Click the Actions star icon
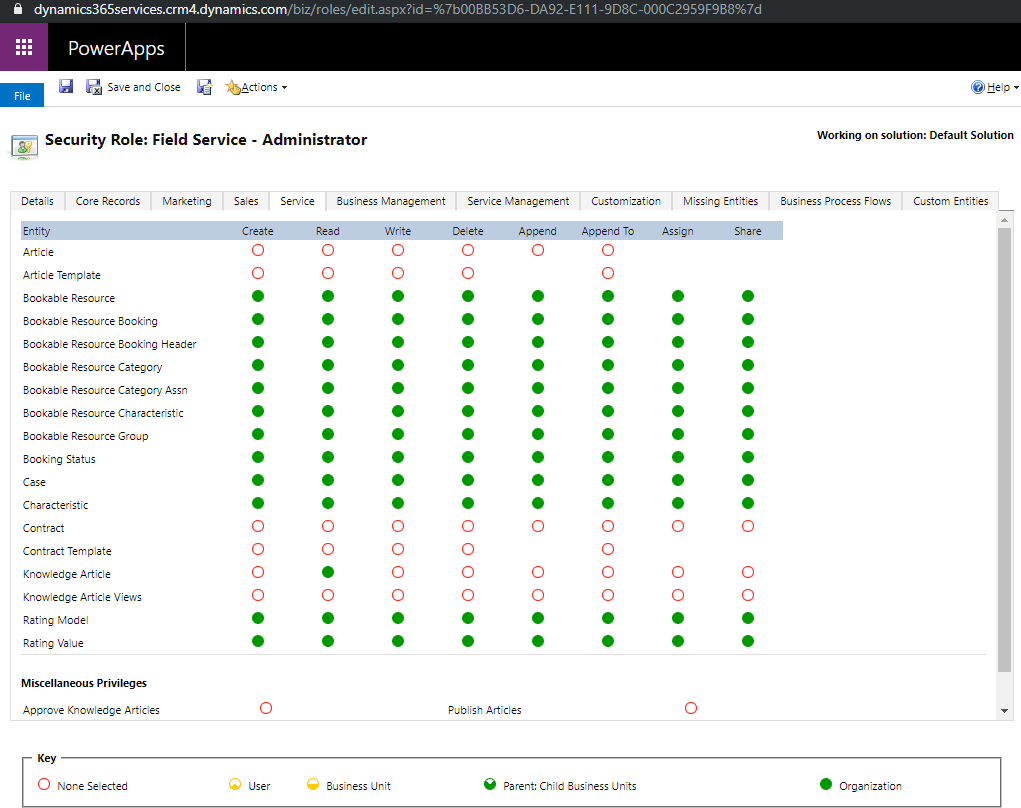1021x808 pixels. (x=232, y=87)
